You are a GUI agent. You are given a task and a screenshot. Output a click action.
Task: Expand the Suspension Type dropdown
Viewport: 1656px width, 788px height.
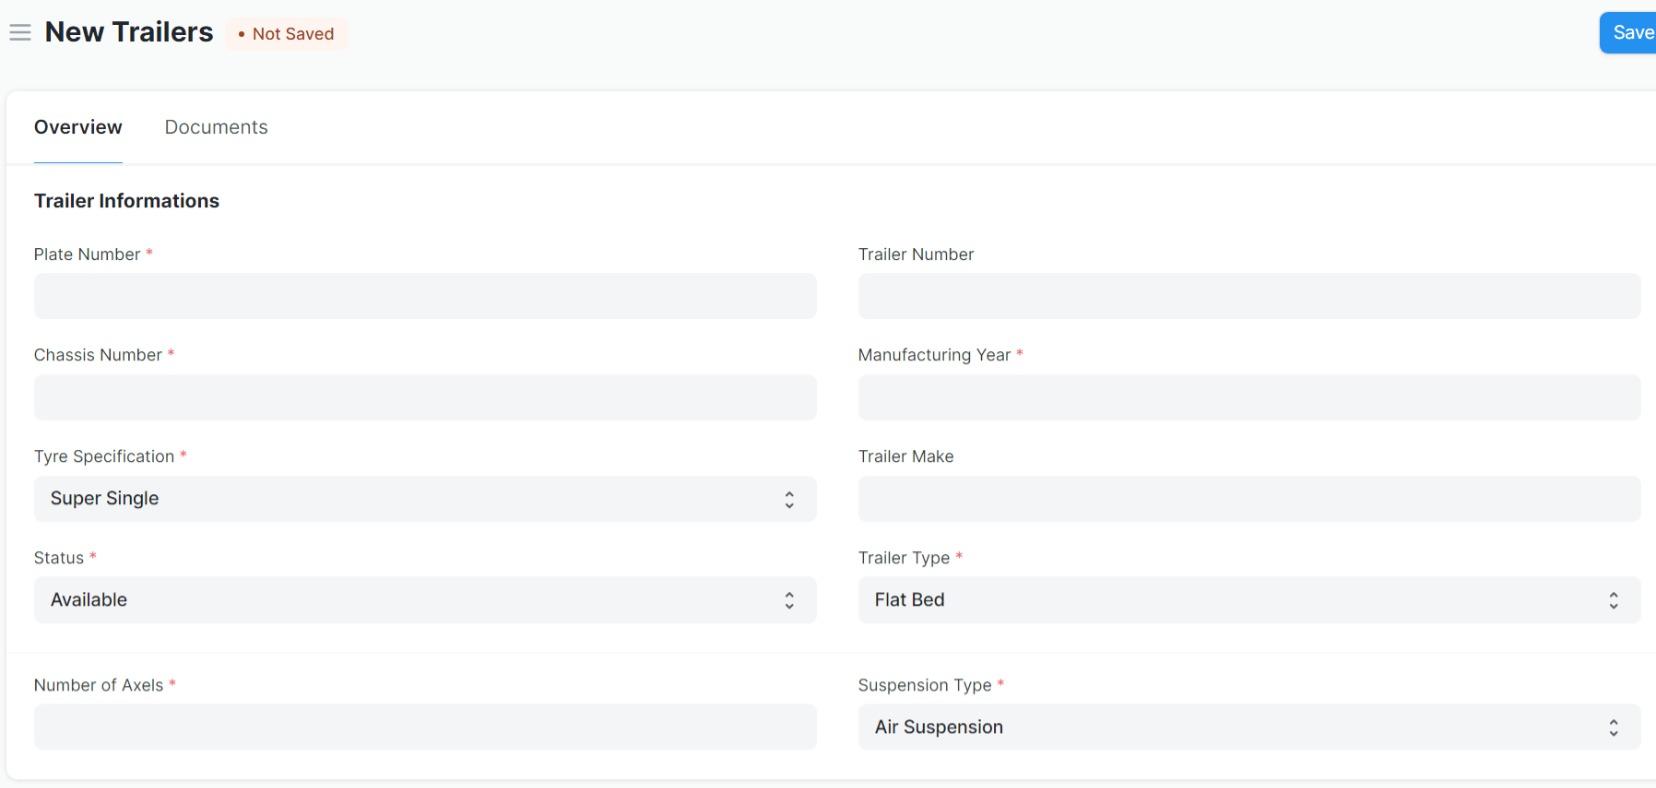(1249, 727)
